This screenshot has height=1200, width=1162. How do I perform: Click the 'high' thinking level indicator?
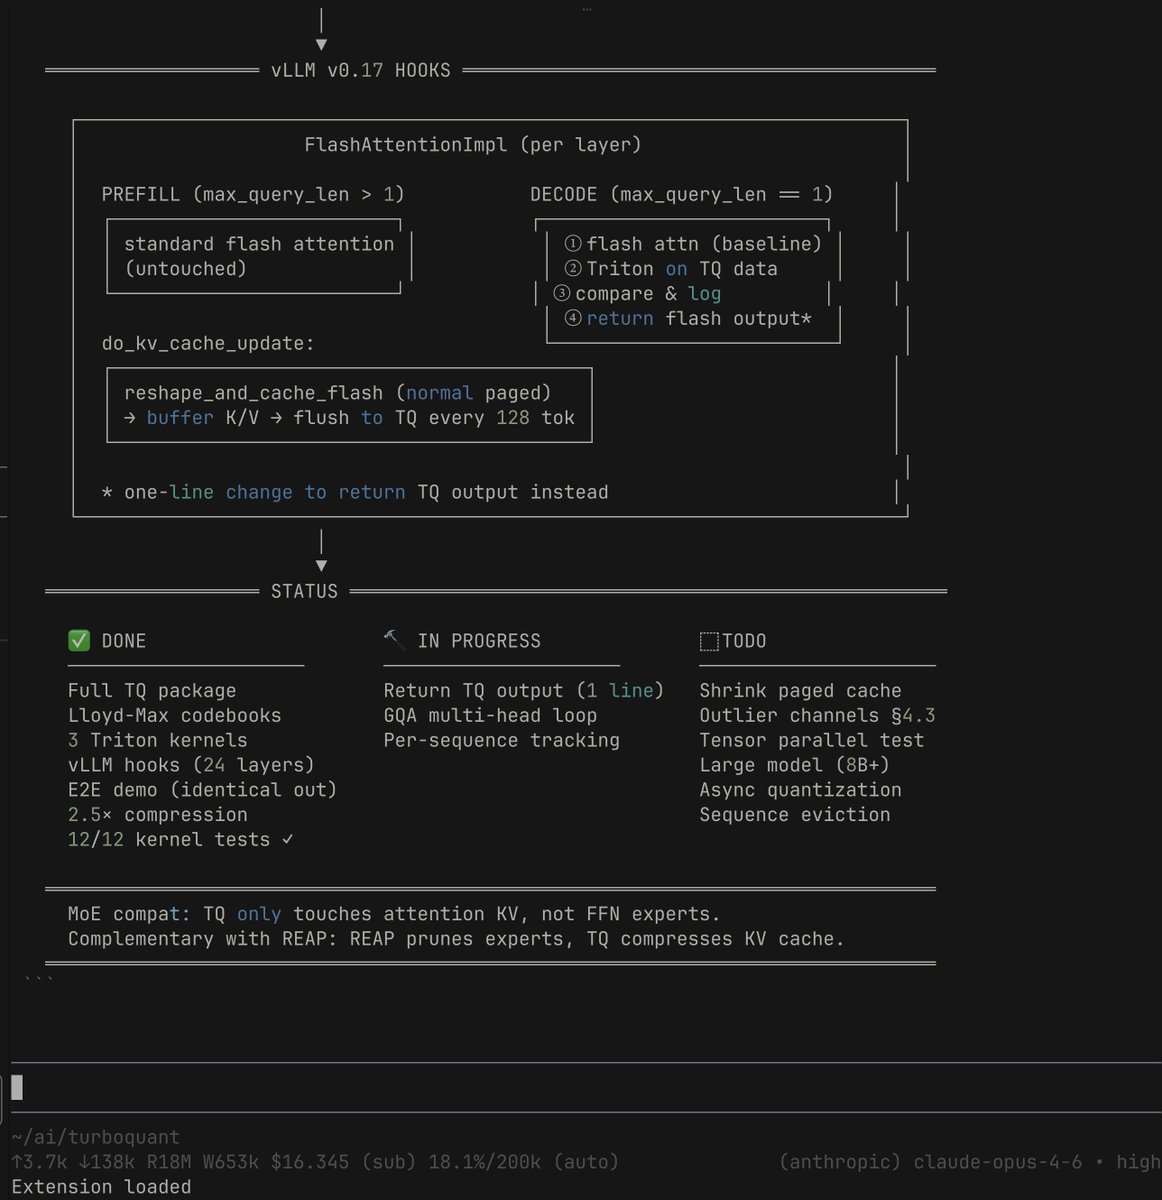point(1139,1162)
